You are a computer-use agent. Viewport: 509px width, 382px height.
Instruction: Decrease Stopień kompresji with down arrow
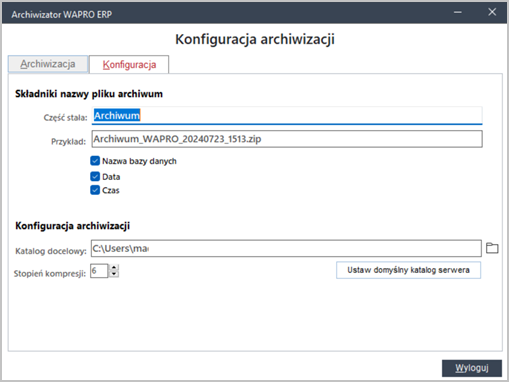[x=114, y=274]
